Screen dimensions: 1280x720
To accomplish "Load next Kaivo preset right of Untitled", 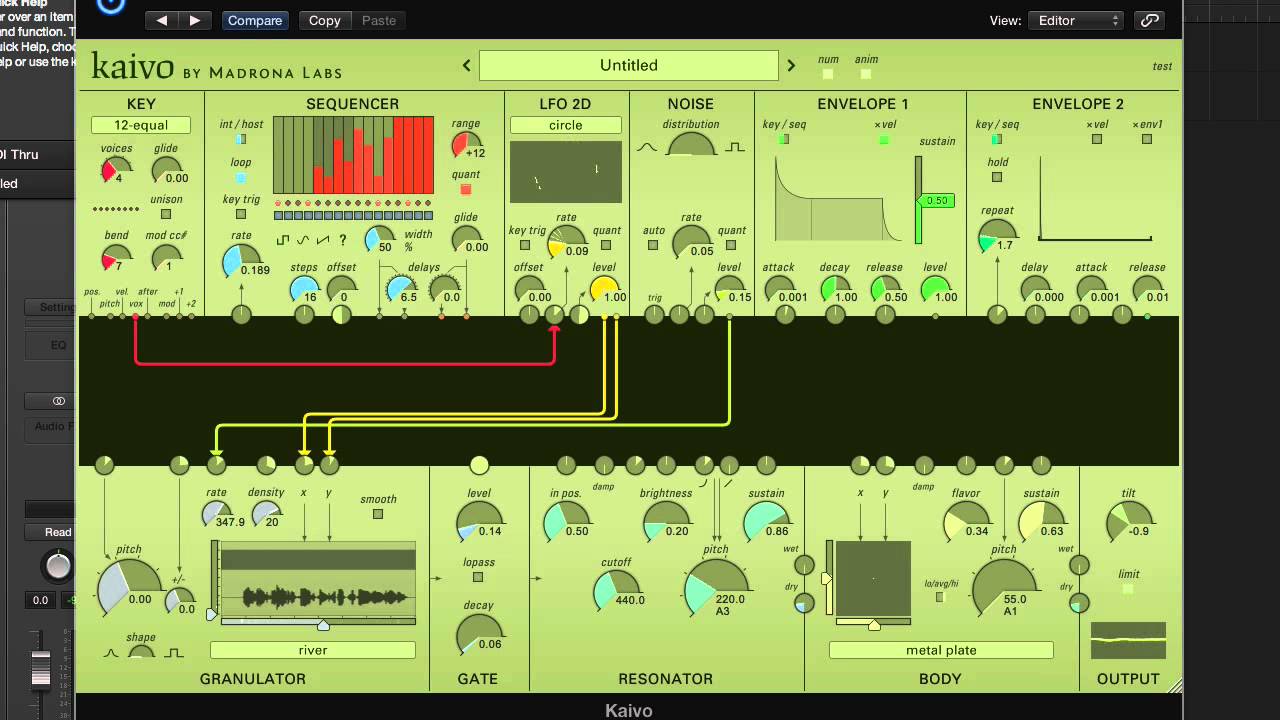I will [791, 65].
